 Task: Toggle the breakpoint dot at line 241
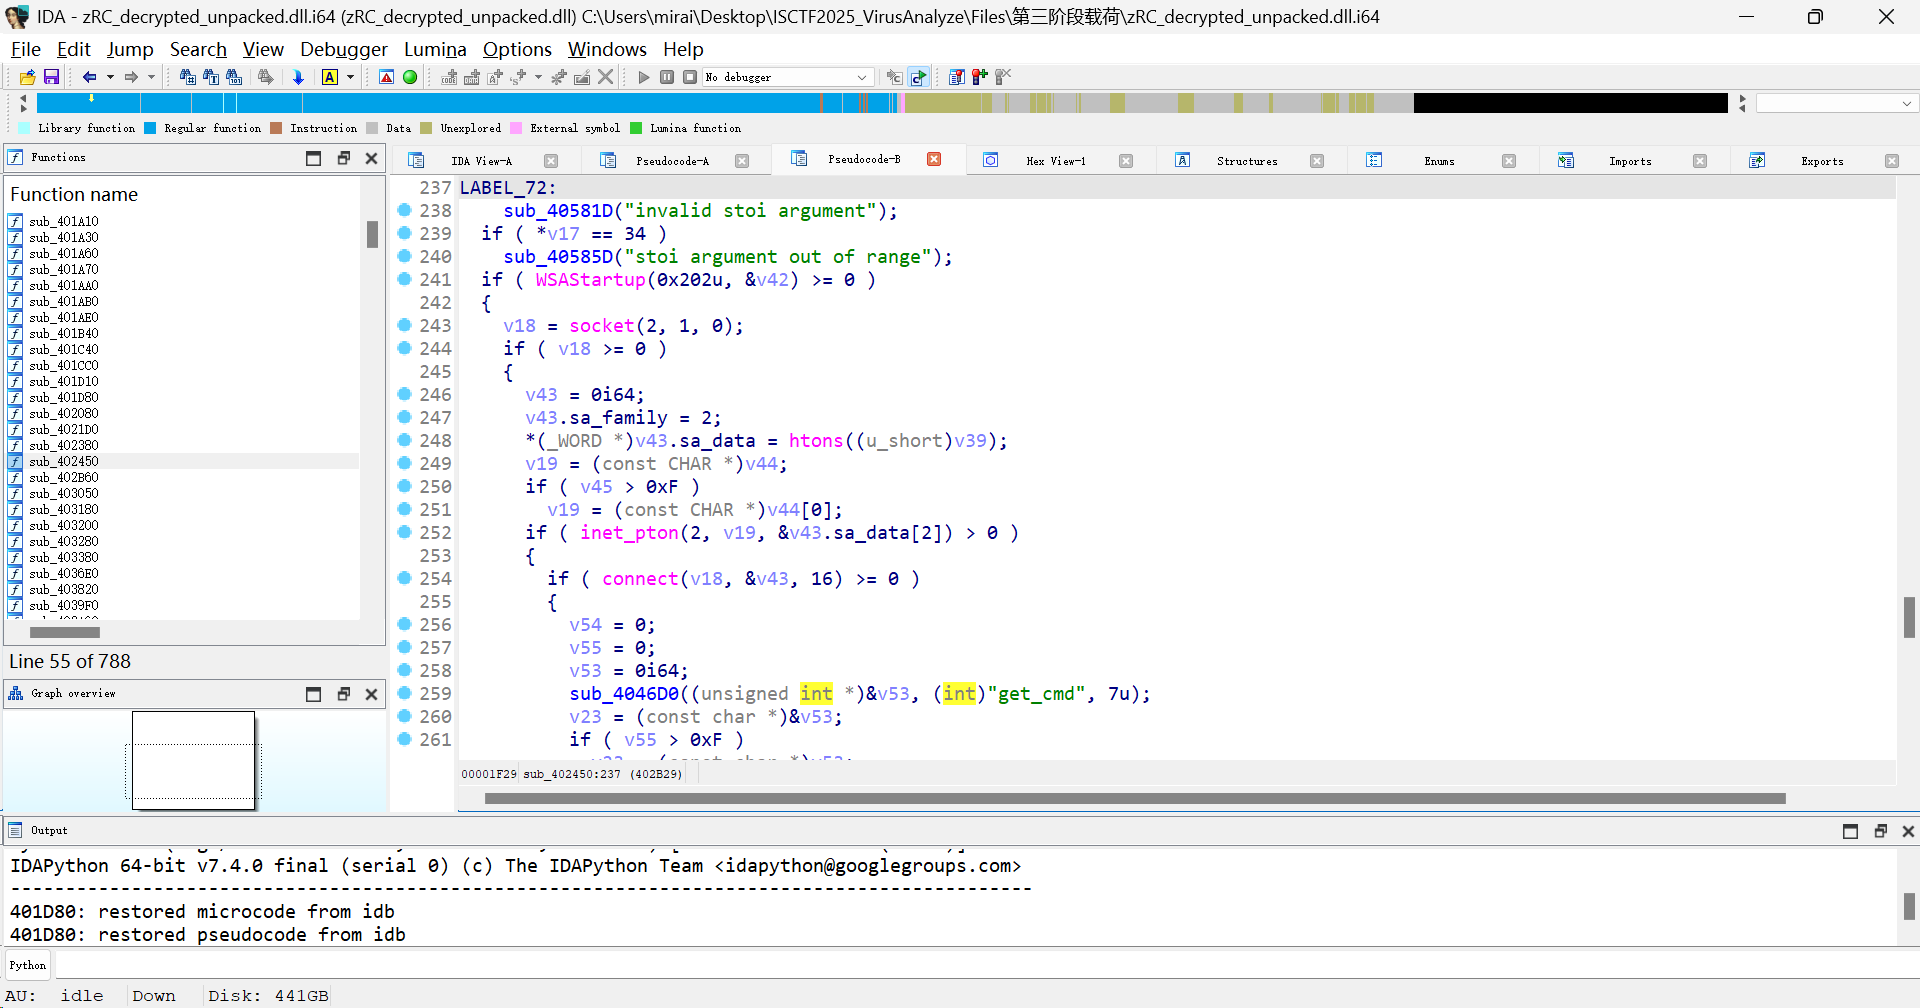(x=405, y=279)
